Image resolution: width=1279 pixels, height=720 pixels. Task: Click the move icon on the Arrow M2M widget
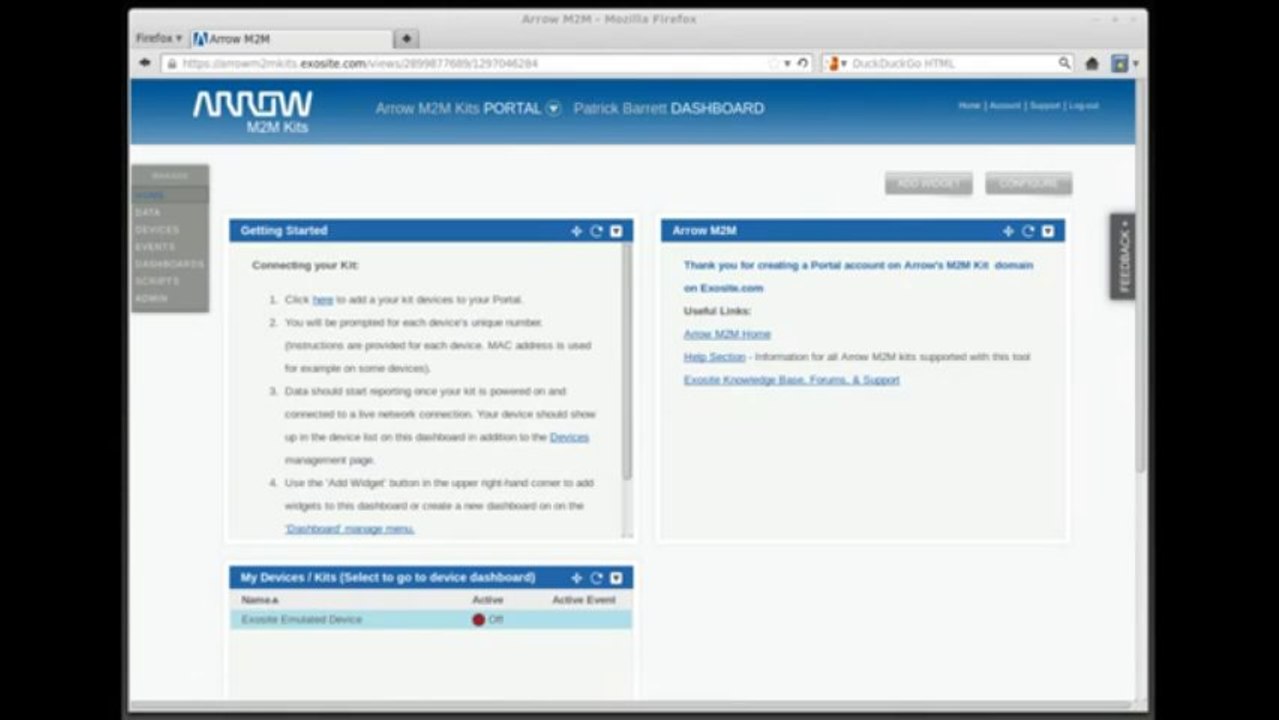coord(1008,231)
